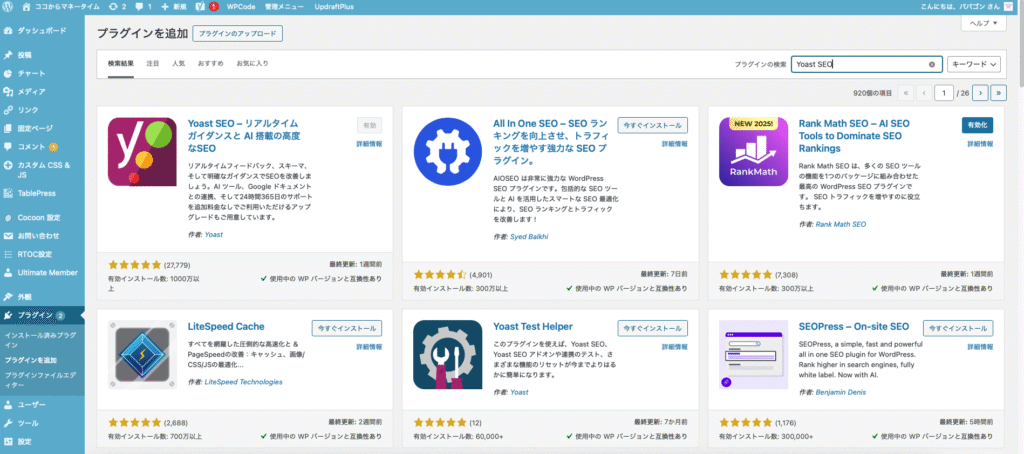Clear the plugin search text
Viewport: 1024px width, 454px height.
[x=931, y=65]
